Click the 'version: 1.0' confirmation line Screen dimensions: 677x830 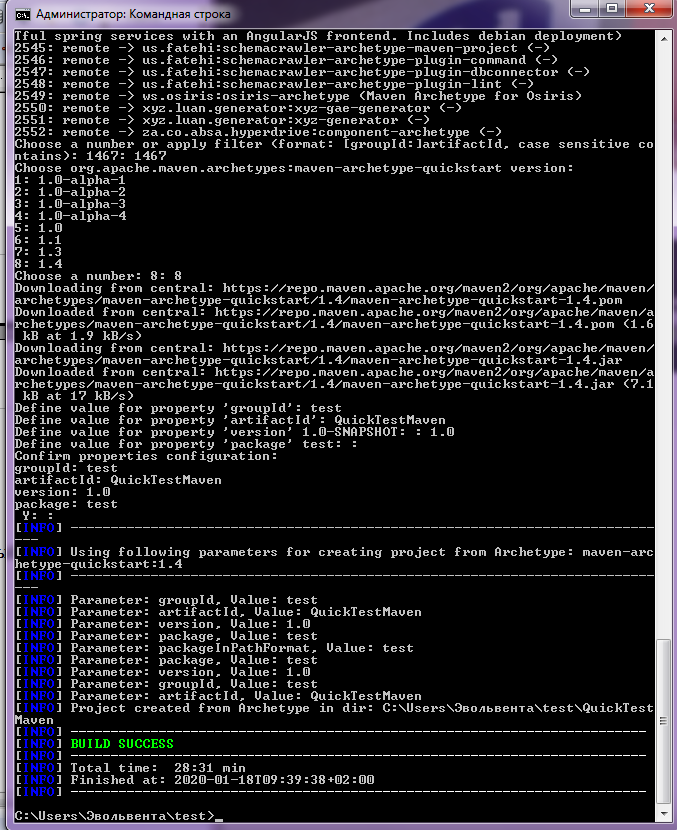pyautogui.click(x=62, y=492)
